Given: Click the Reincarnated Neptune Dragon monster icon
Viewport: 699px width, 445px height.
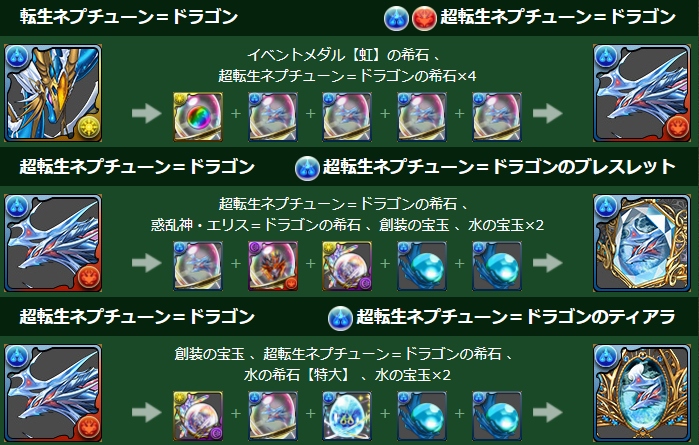Looking at the screenshot, I should pyautogui.click(x=53, y=93).
